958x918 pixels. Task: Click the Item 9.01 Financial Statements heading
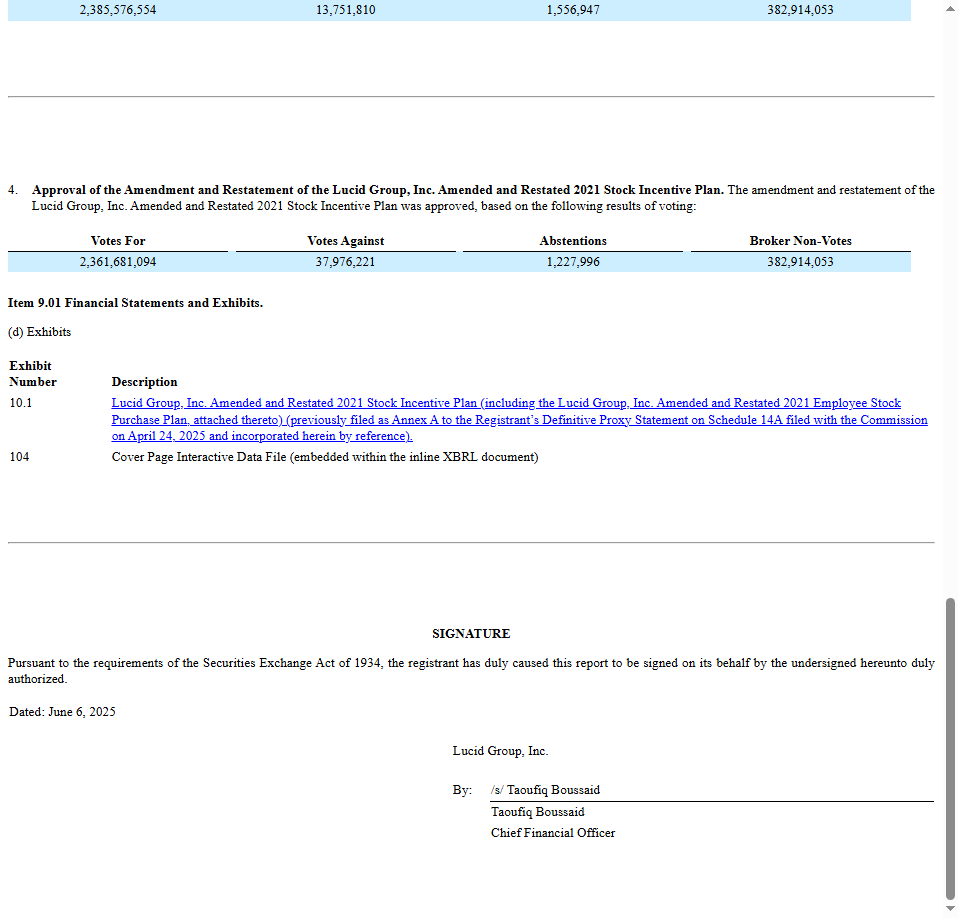pos(135,303)
